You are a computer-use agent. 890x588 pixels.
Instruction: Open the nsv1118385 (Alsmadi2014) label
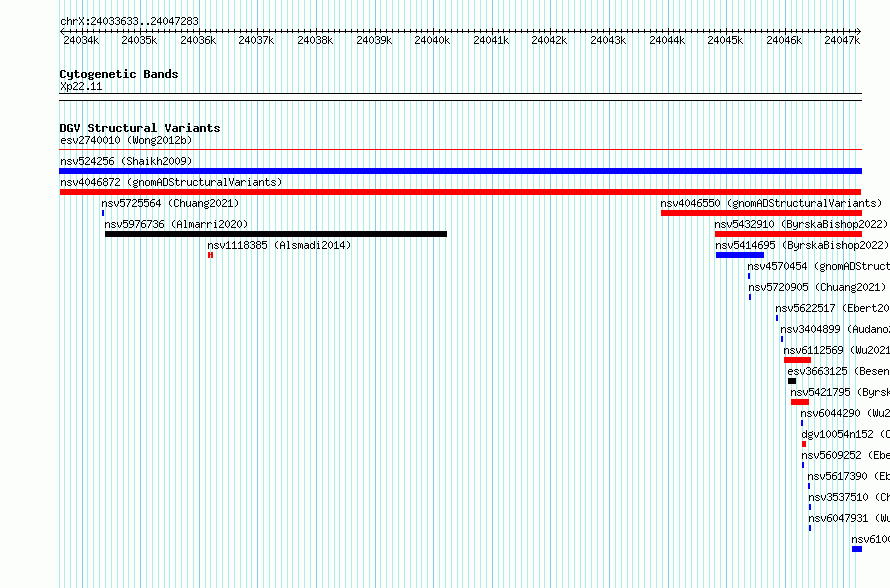pos(279,245)
